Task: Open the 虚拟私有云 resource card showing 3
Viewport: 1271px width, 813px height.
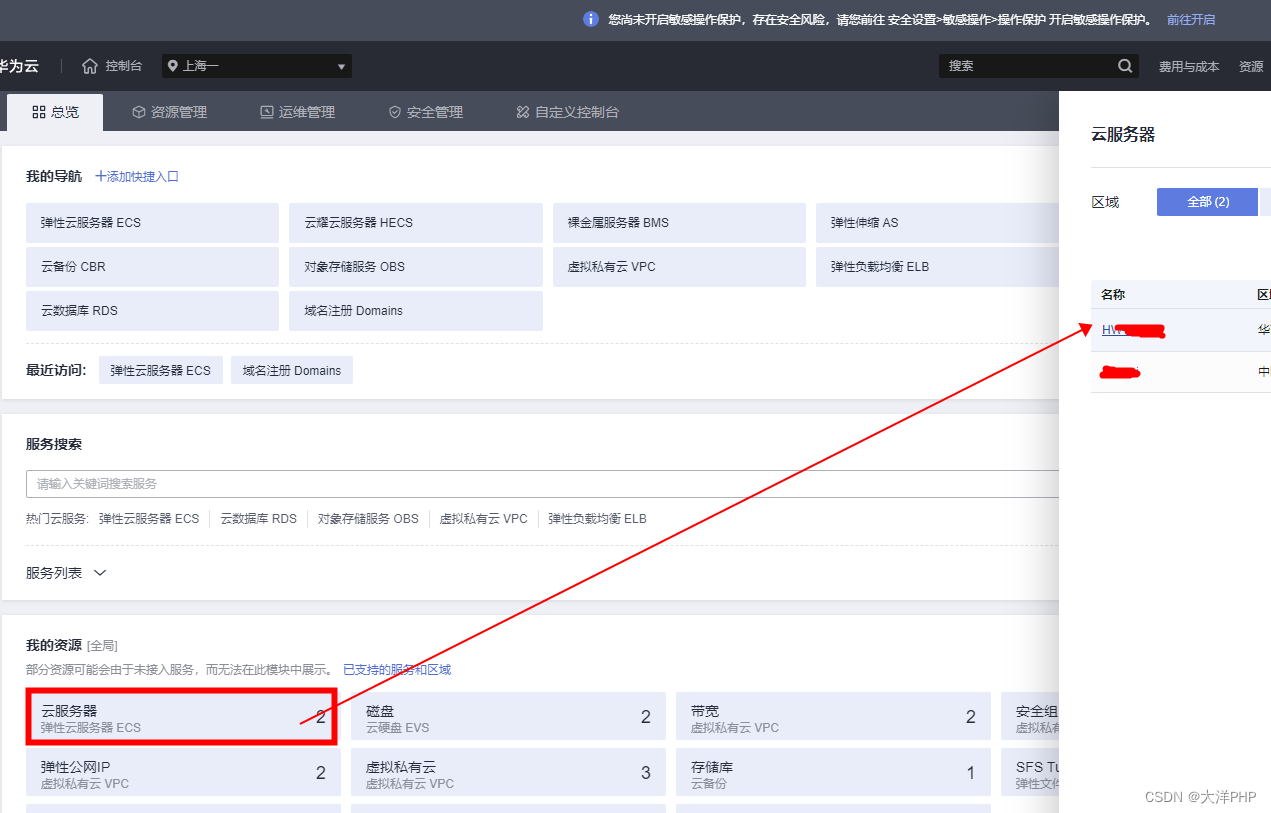Action: [508, 773]
